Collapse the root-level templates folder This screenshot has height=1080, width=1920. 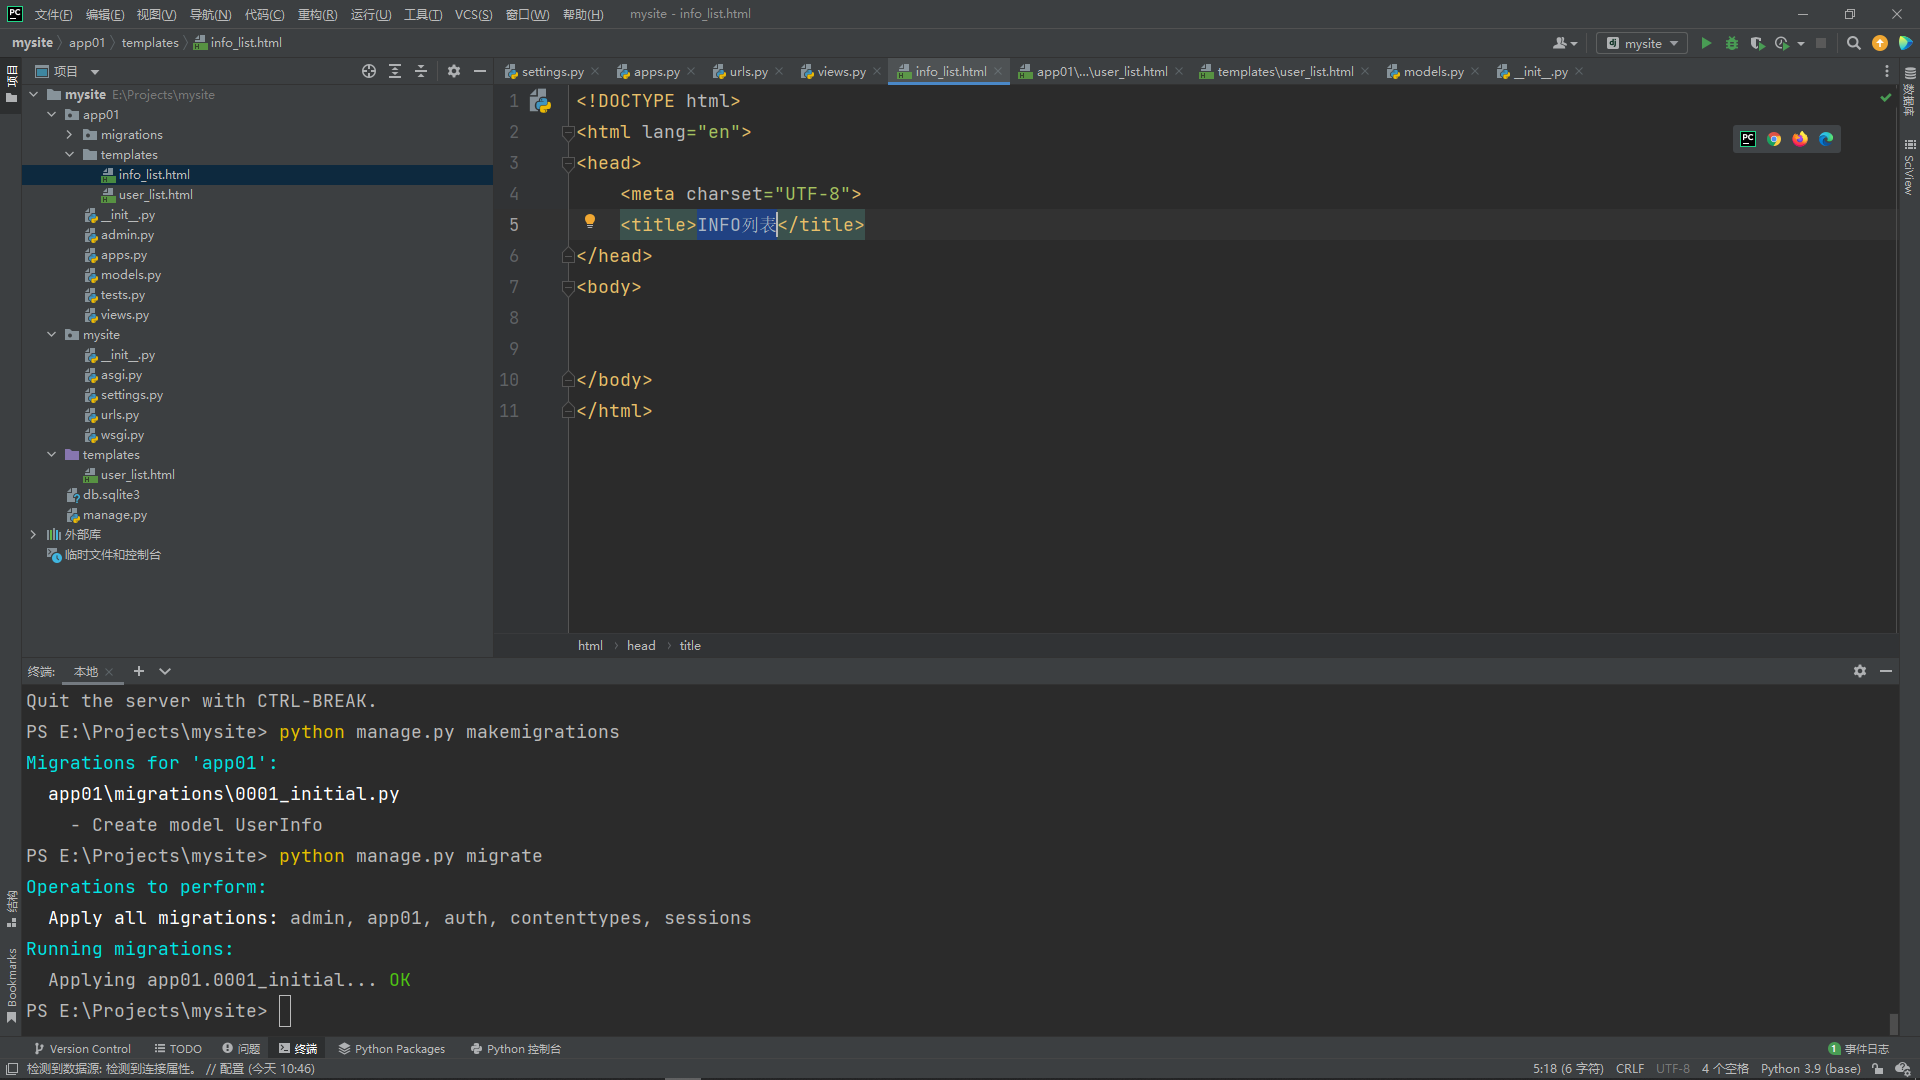click(52, 455)
